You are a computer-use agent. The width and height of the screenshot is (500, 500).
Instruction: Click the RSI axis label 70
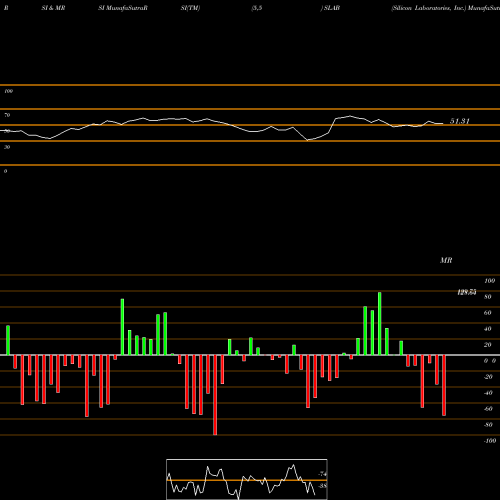pyautogui.click(x=7, y=115)
